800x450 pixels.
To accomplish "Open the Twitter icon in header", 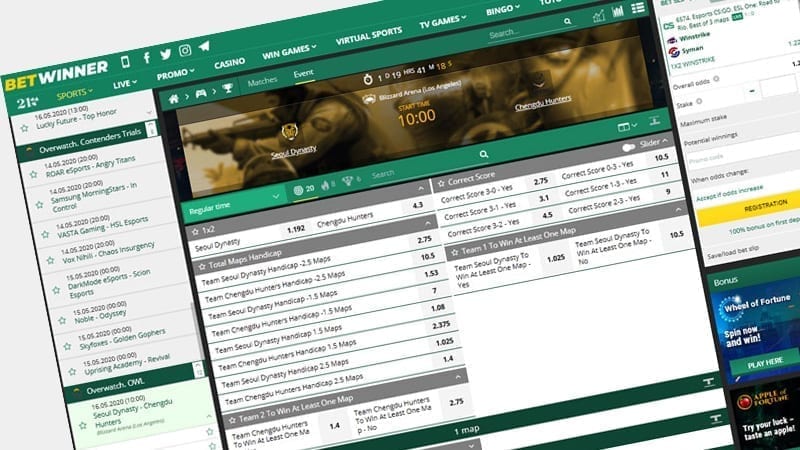I will [165, 54].
